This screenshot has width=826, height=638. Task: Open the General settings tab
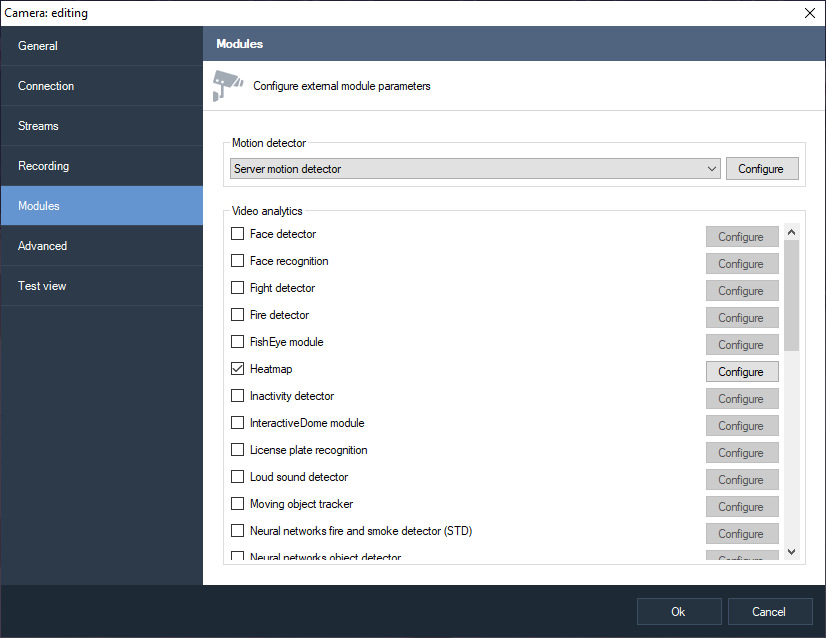point(38,46)
